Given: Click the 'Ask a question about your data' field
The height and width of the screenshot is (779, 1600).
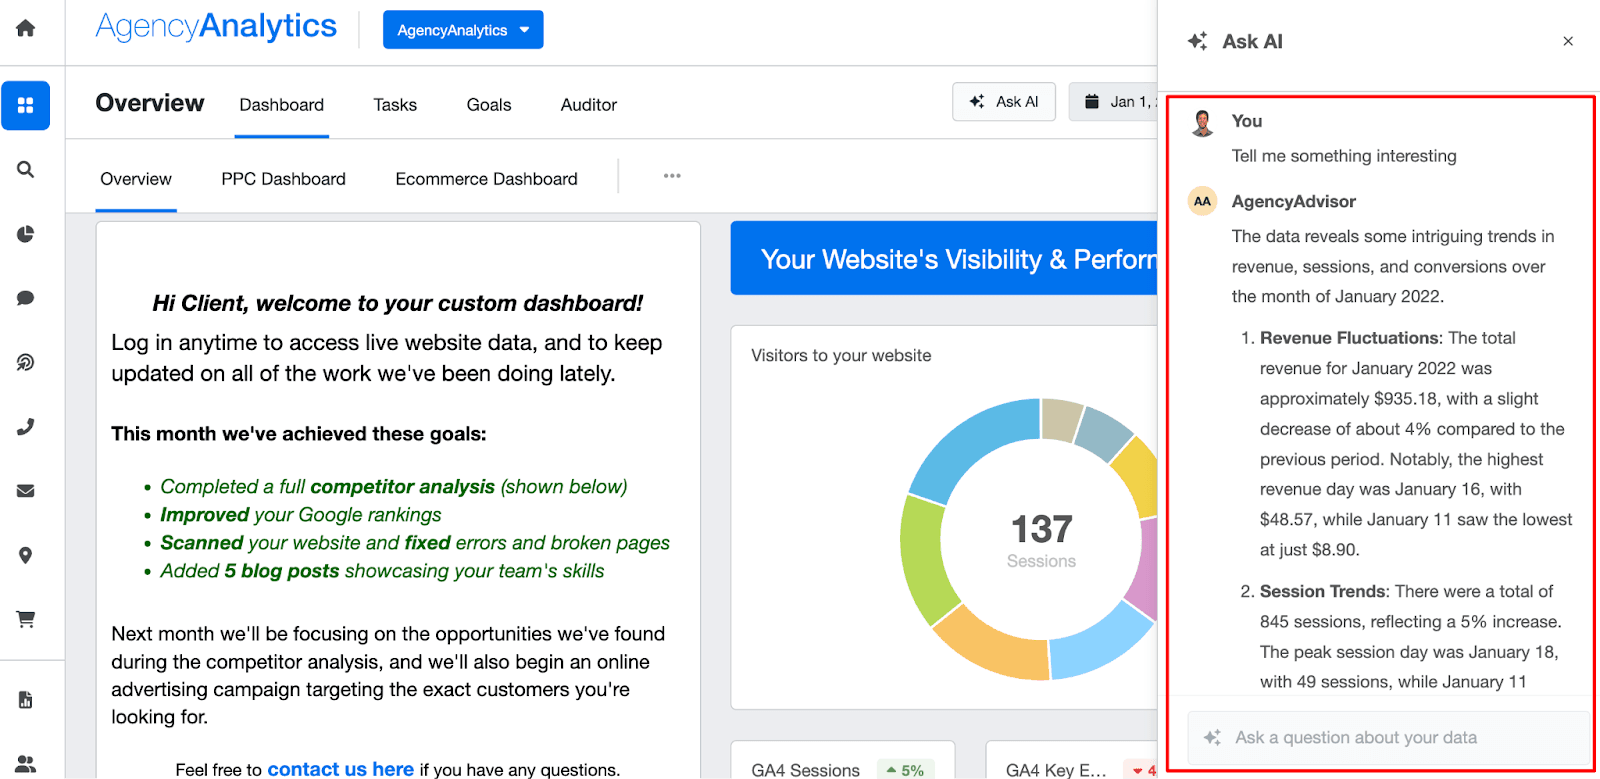Looking at the screenshot, I should point(1388,738).
